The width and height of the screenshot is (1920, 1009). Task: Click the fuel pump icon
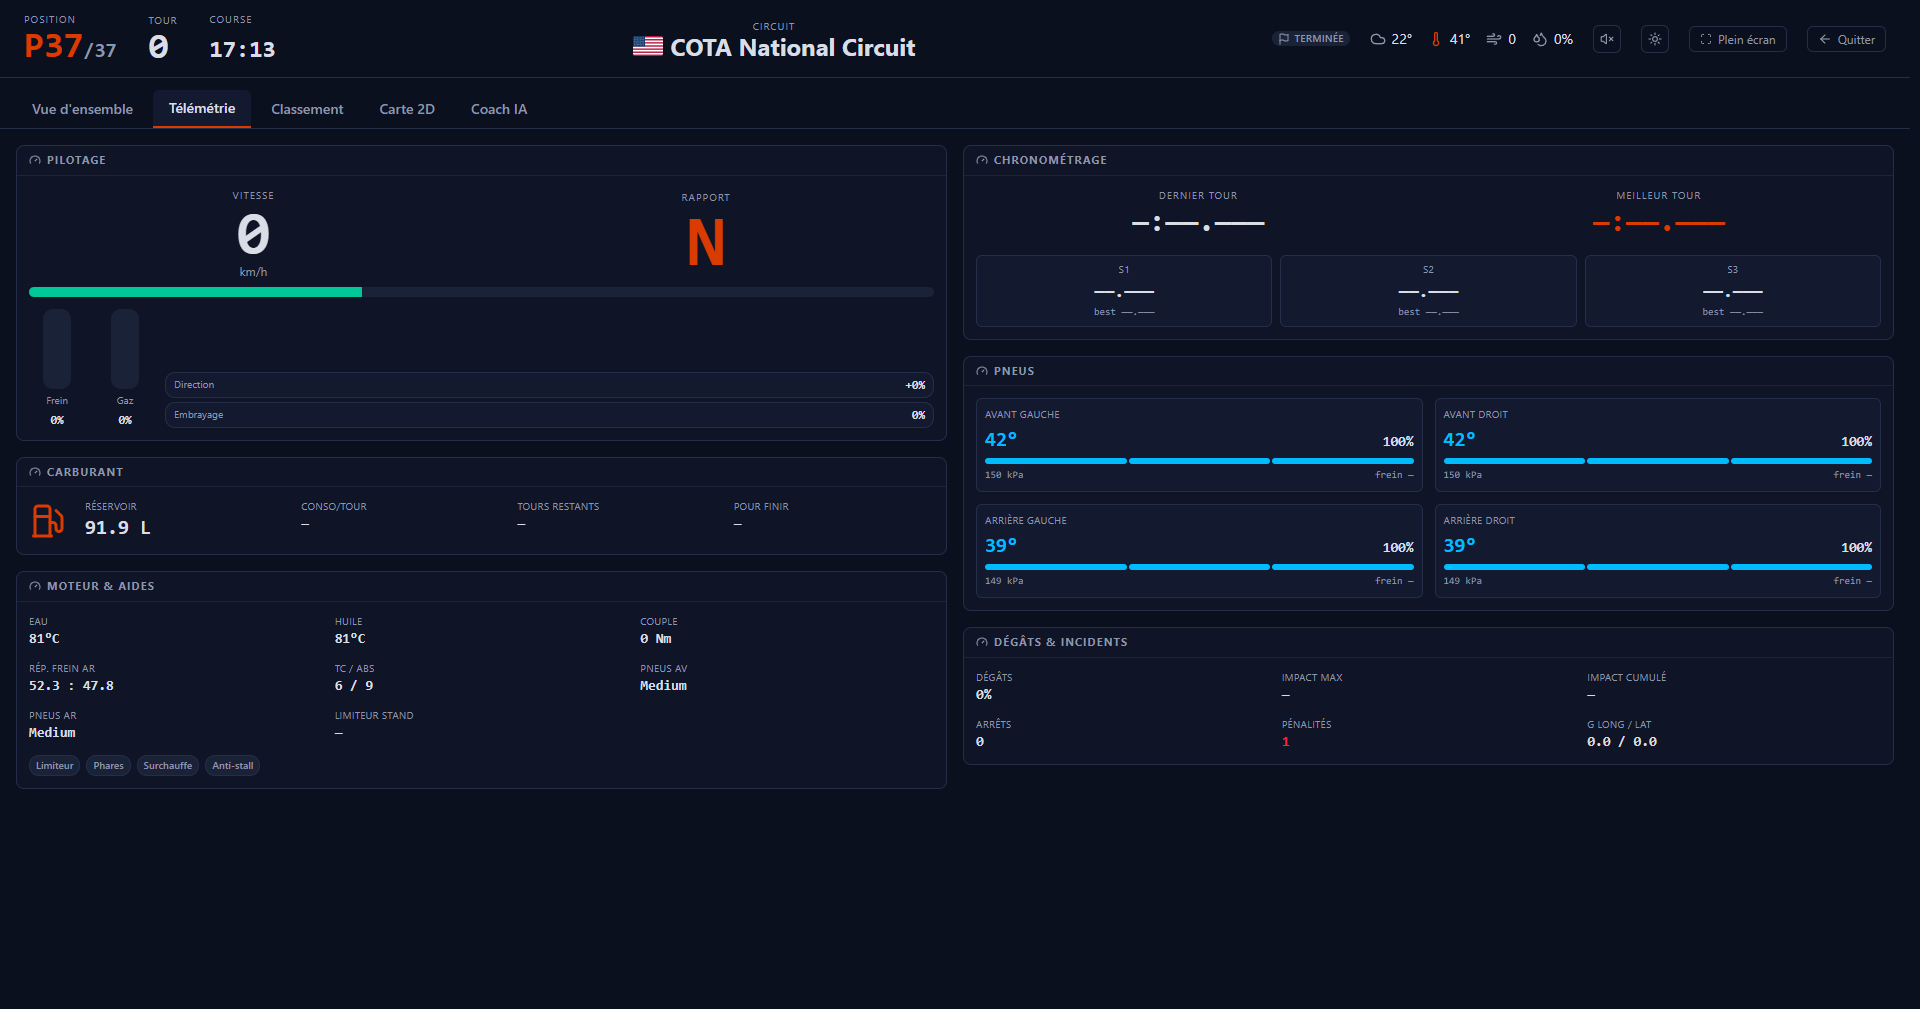(48, 521)
